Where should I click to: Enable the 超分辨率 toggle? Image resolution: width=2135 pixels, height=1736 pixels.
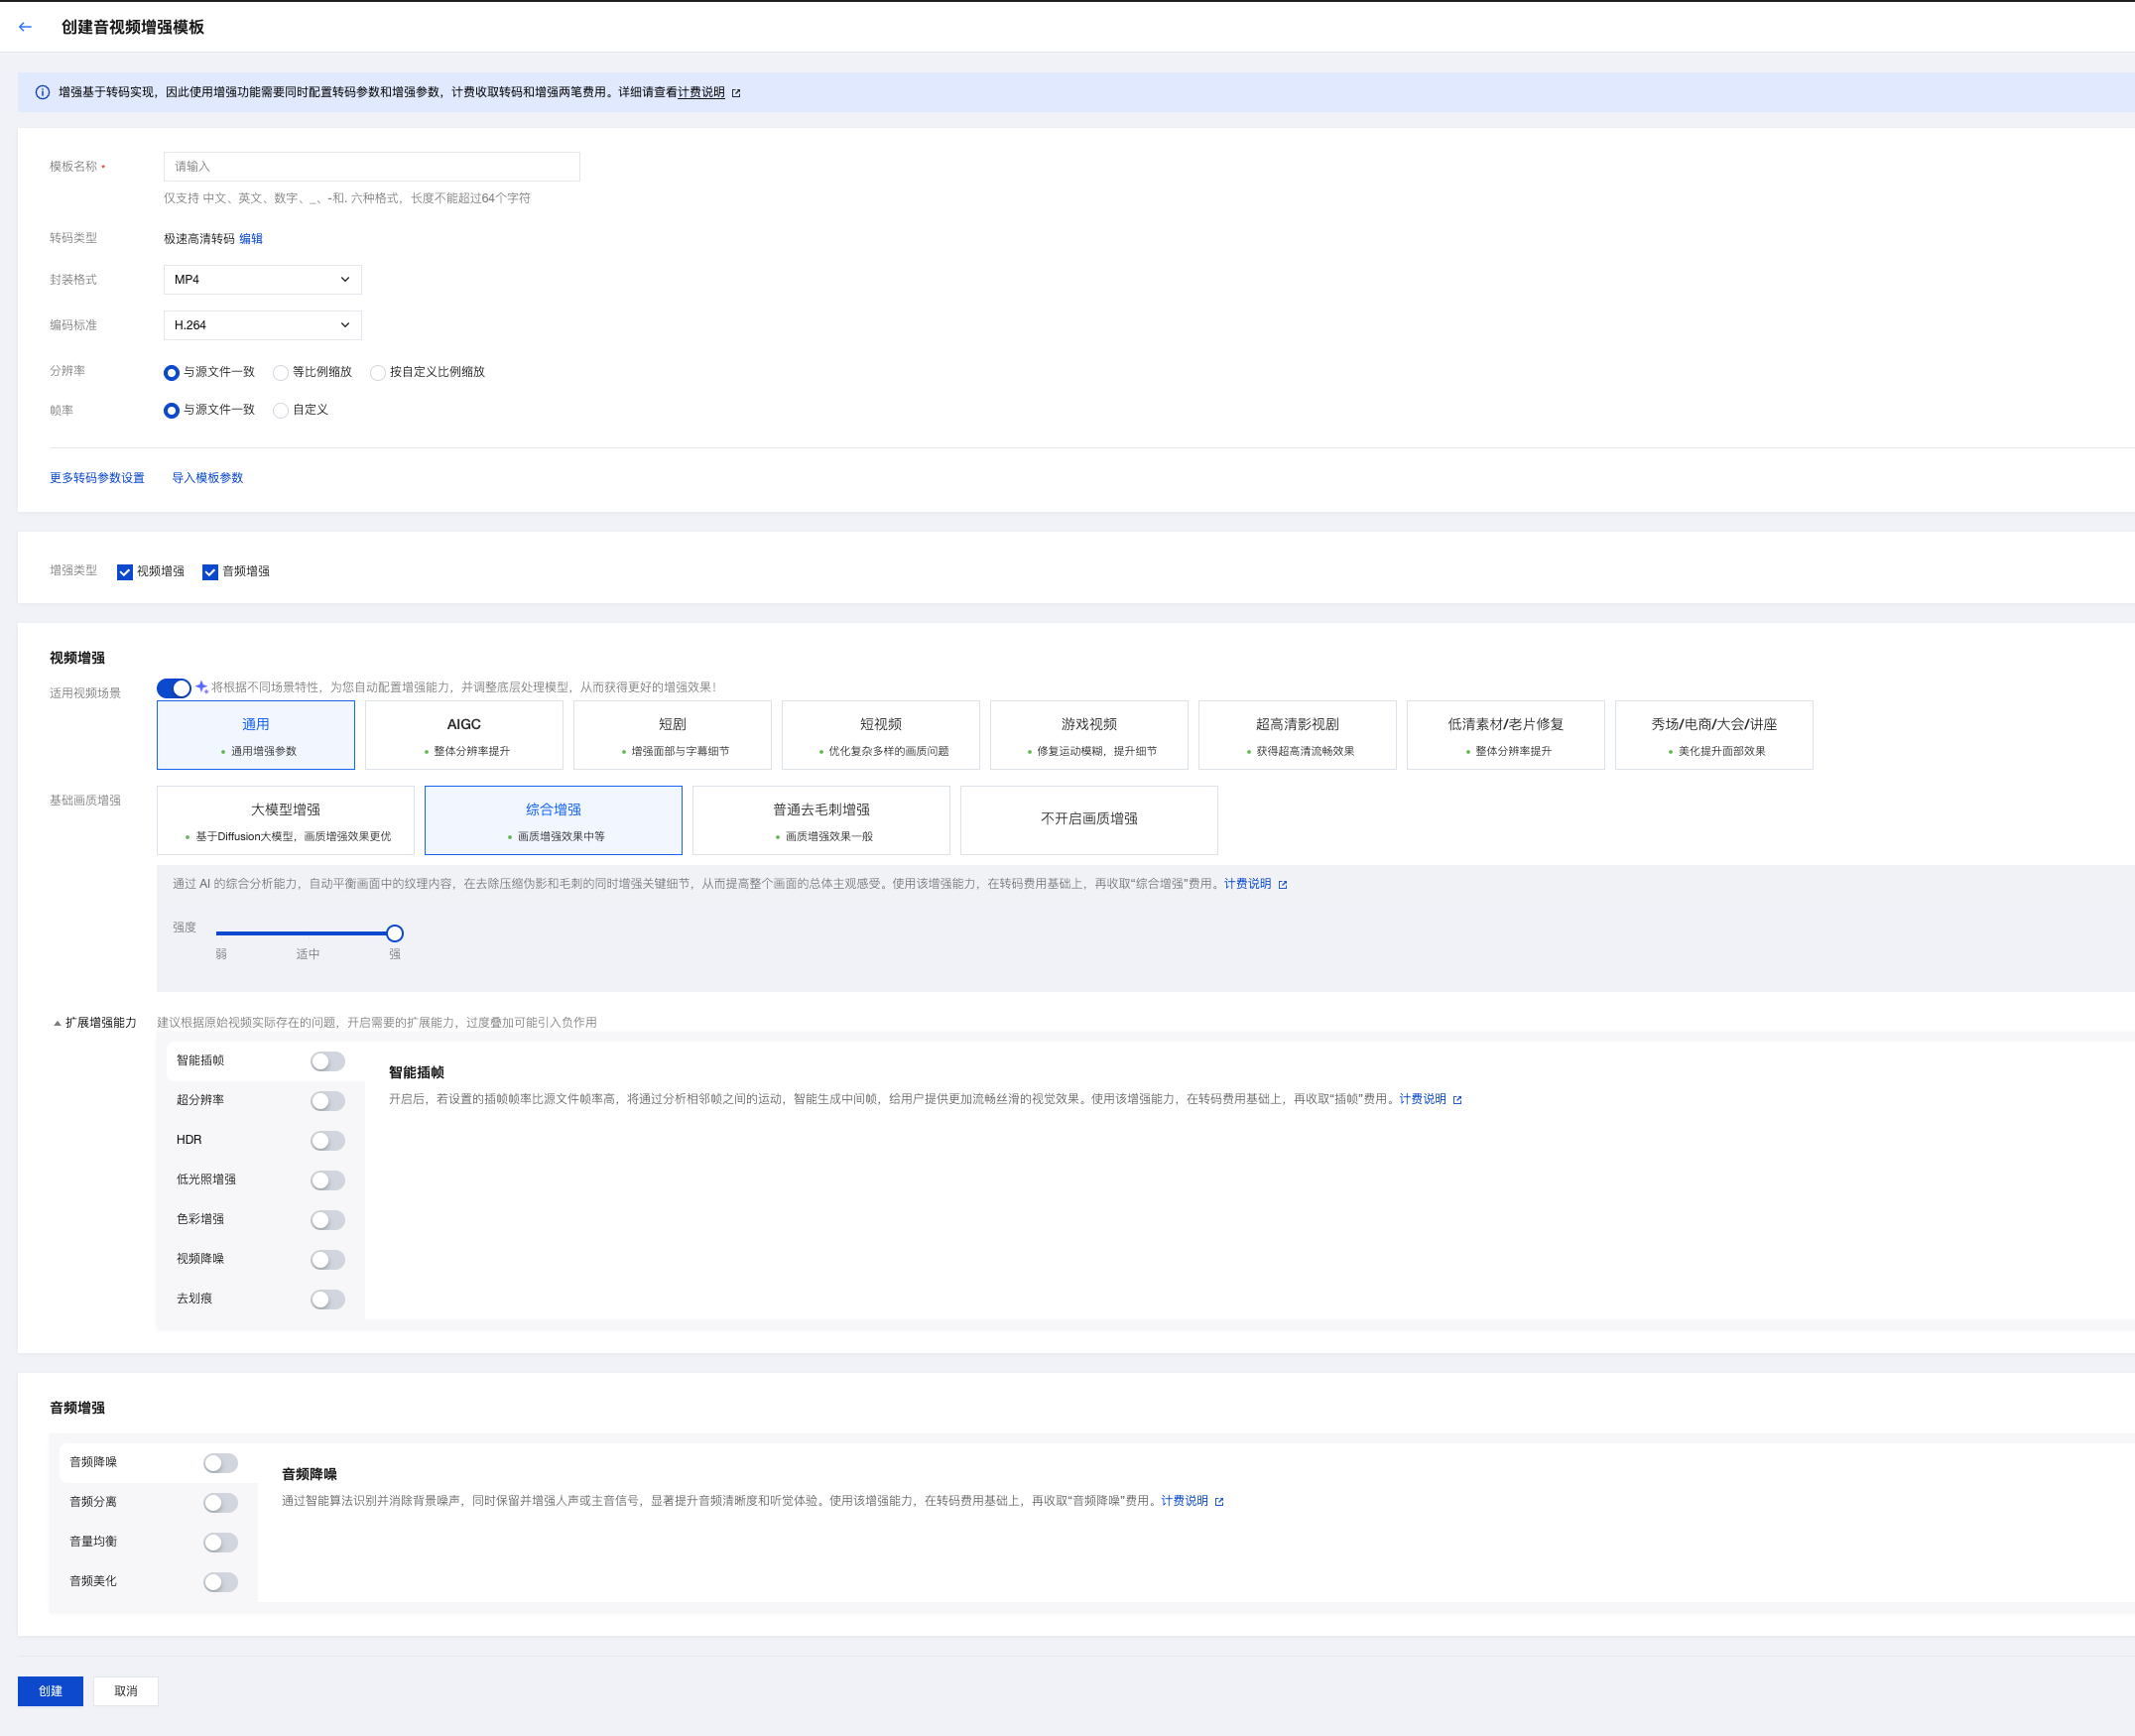(327, 1101)
